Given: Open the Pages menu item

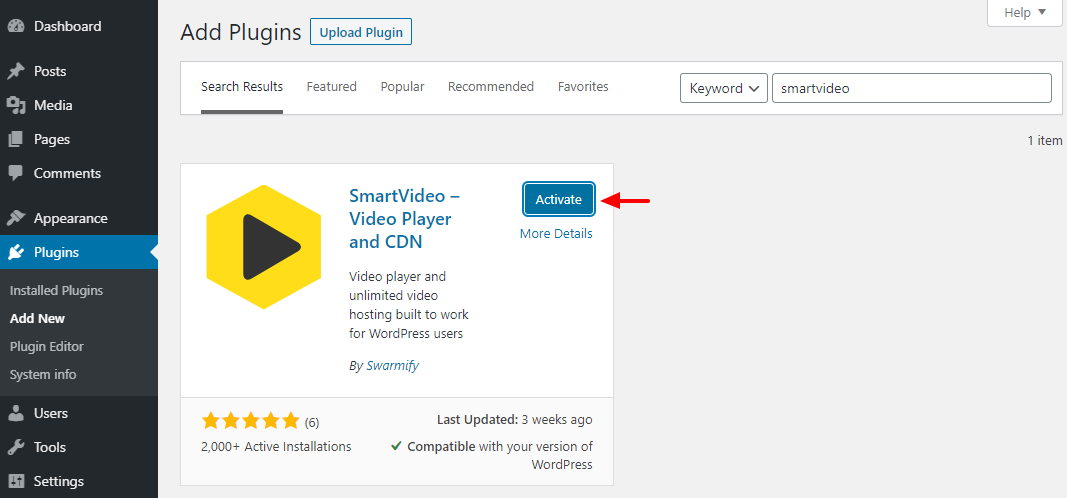Looking at the screenshot, I should click(x=79, y=139).
